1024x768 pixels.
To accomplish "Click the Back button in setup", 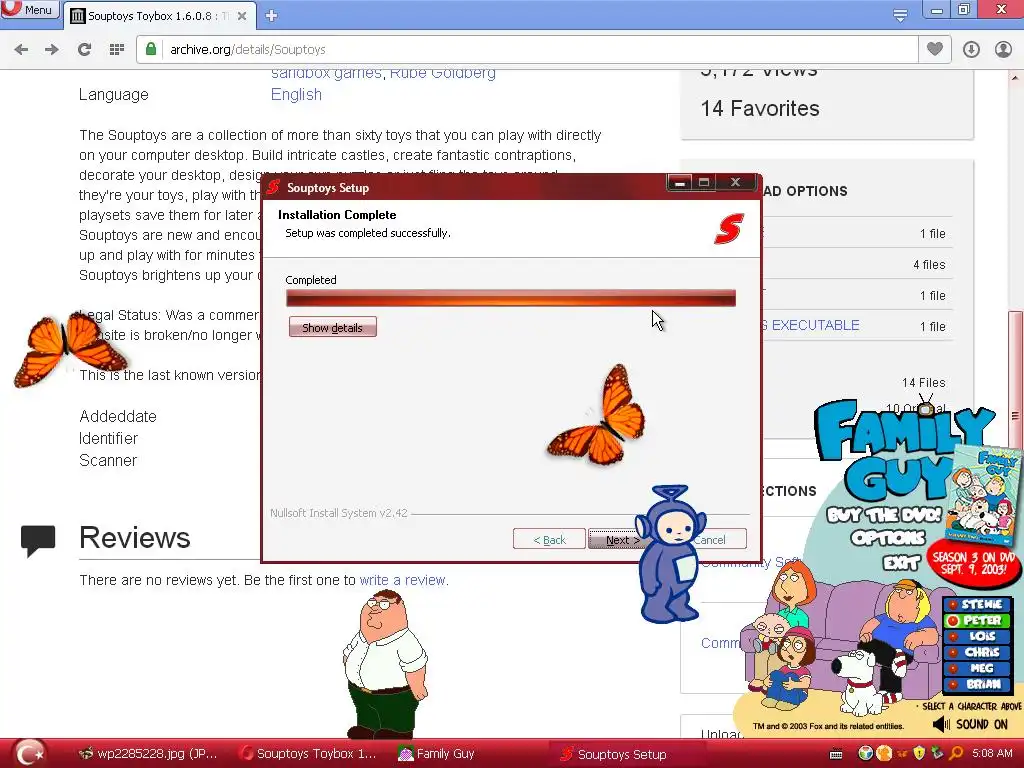I will [549, 539].
